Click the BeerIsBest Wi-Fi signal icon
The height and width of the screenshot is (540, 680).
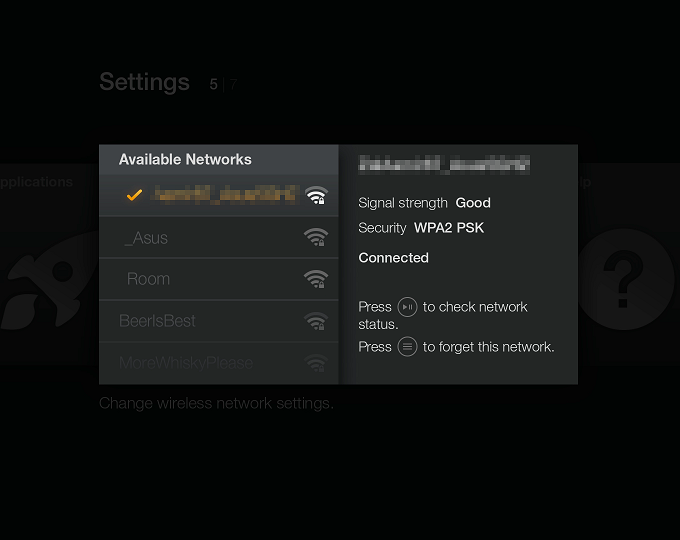(x=316, y=321)
